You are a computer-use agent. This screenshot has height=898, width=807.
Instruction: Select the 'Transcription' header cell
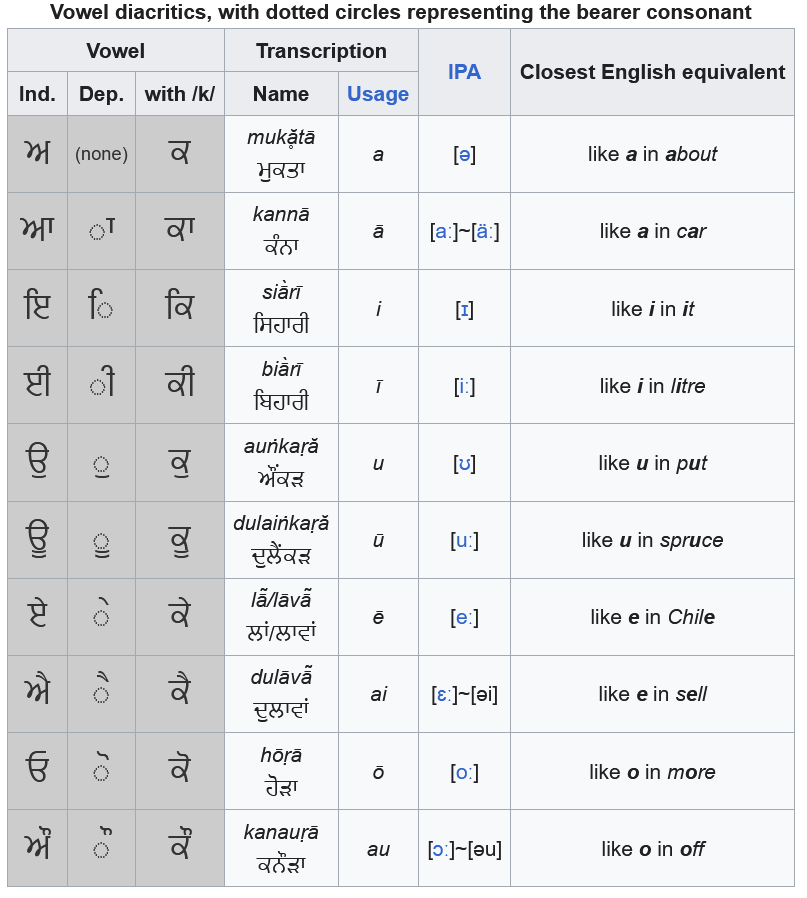pos(321,51)
